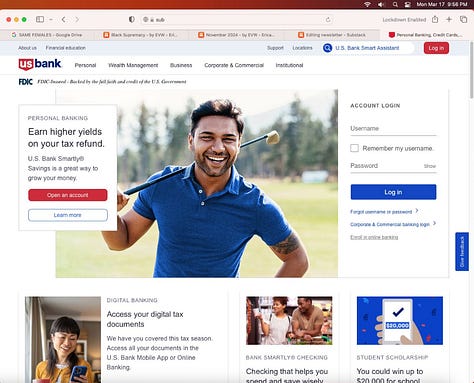Select the Personal Banking, Credit Cards tab

pyautogui.click(x=426, y=35)
